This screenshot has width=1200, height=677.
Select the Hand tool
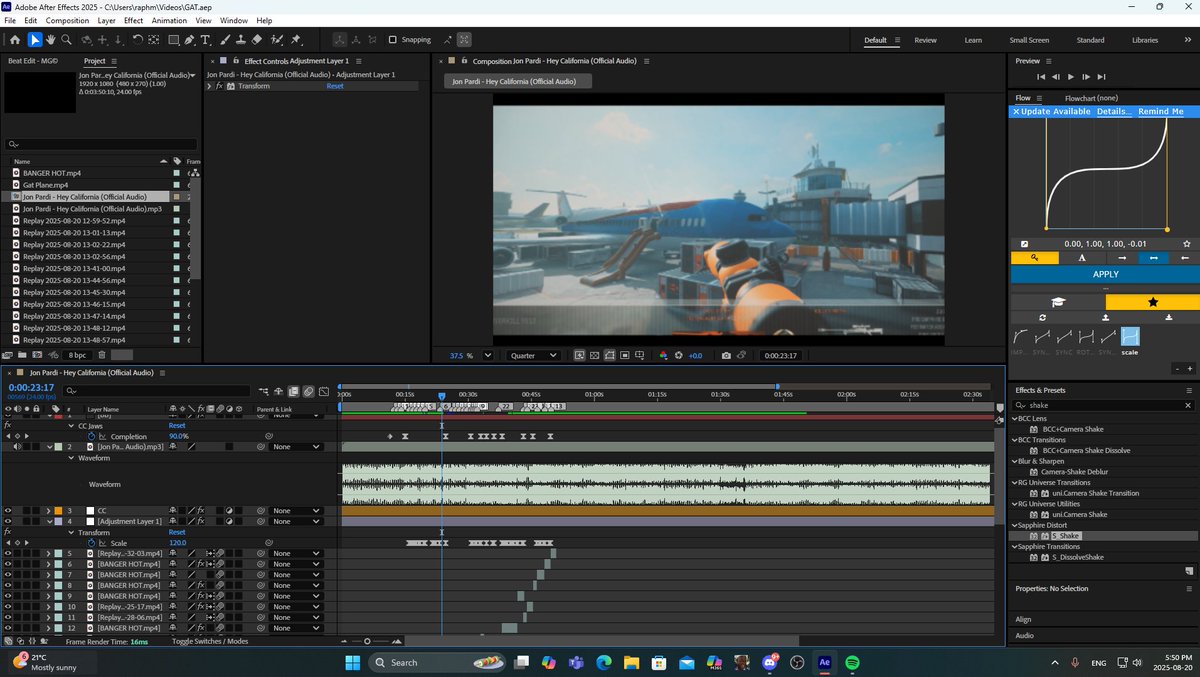(50, 40)
